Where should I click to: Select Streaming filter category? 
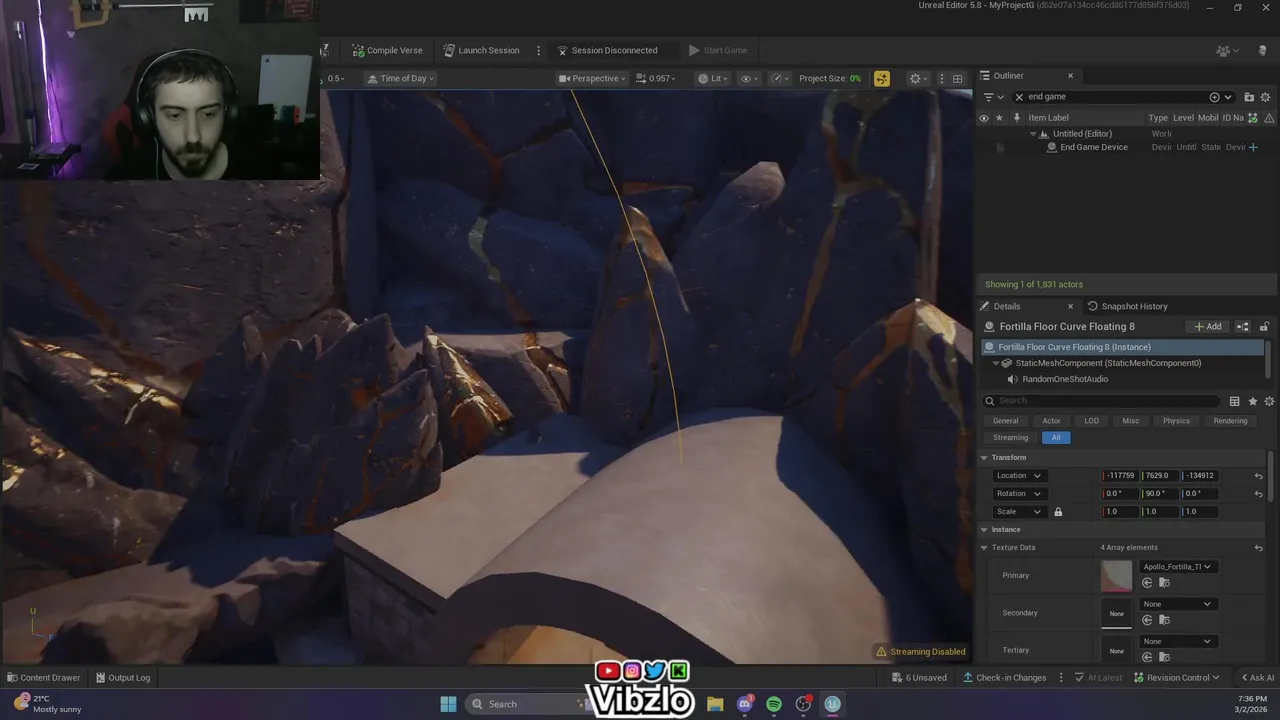click(1010, 437)
